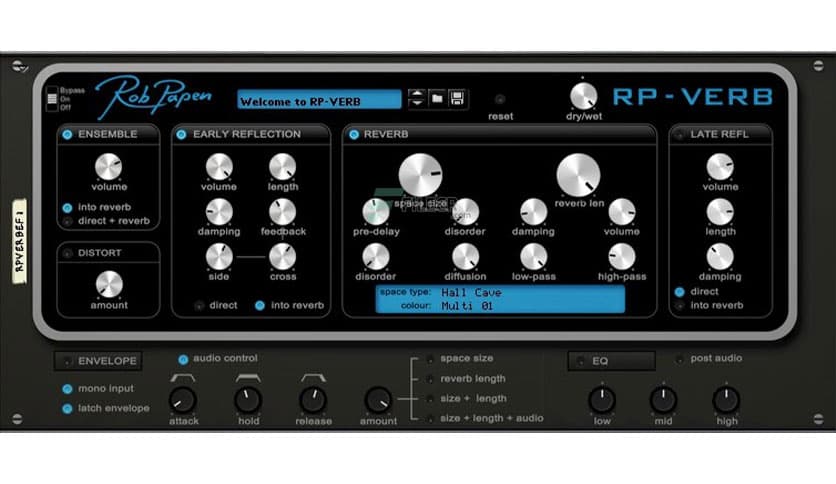Click the EQ high knob
This screenshot has width=836, height=484.
coord(726,400)
